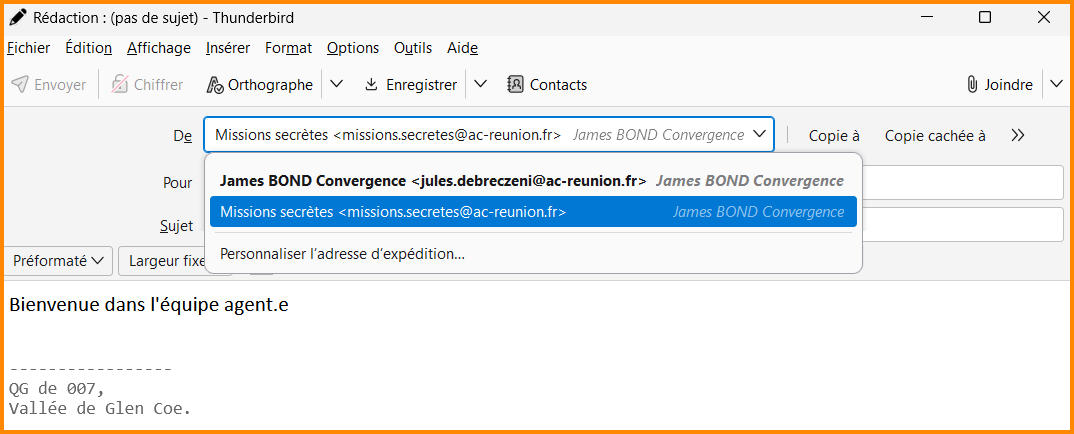
Task: Click the Envoyer send button
Action: click(49, 85)
